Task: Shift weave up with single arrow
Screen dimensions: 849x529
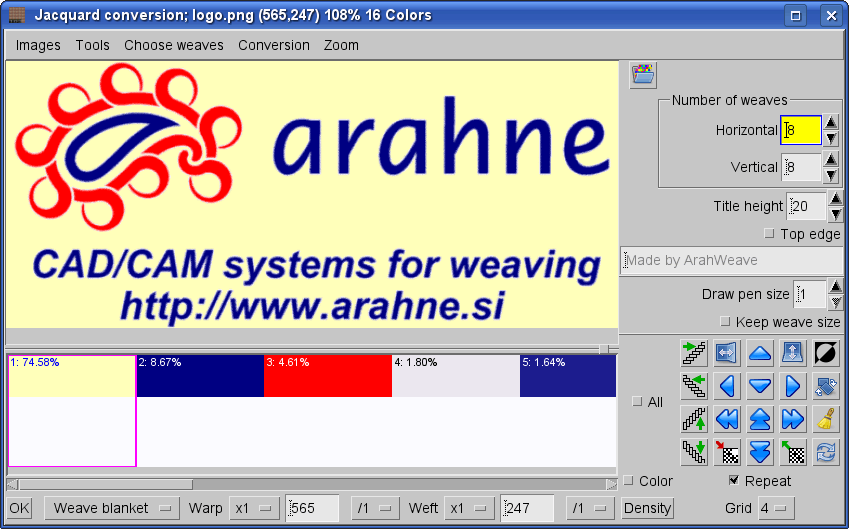Action: 760,354
